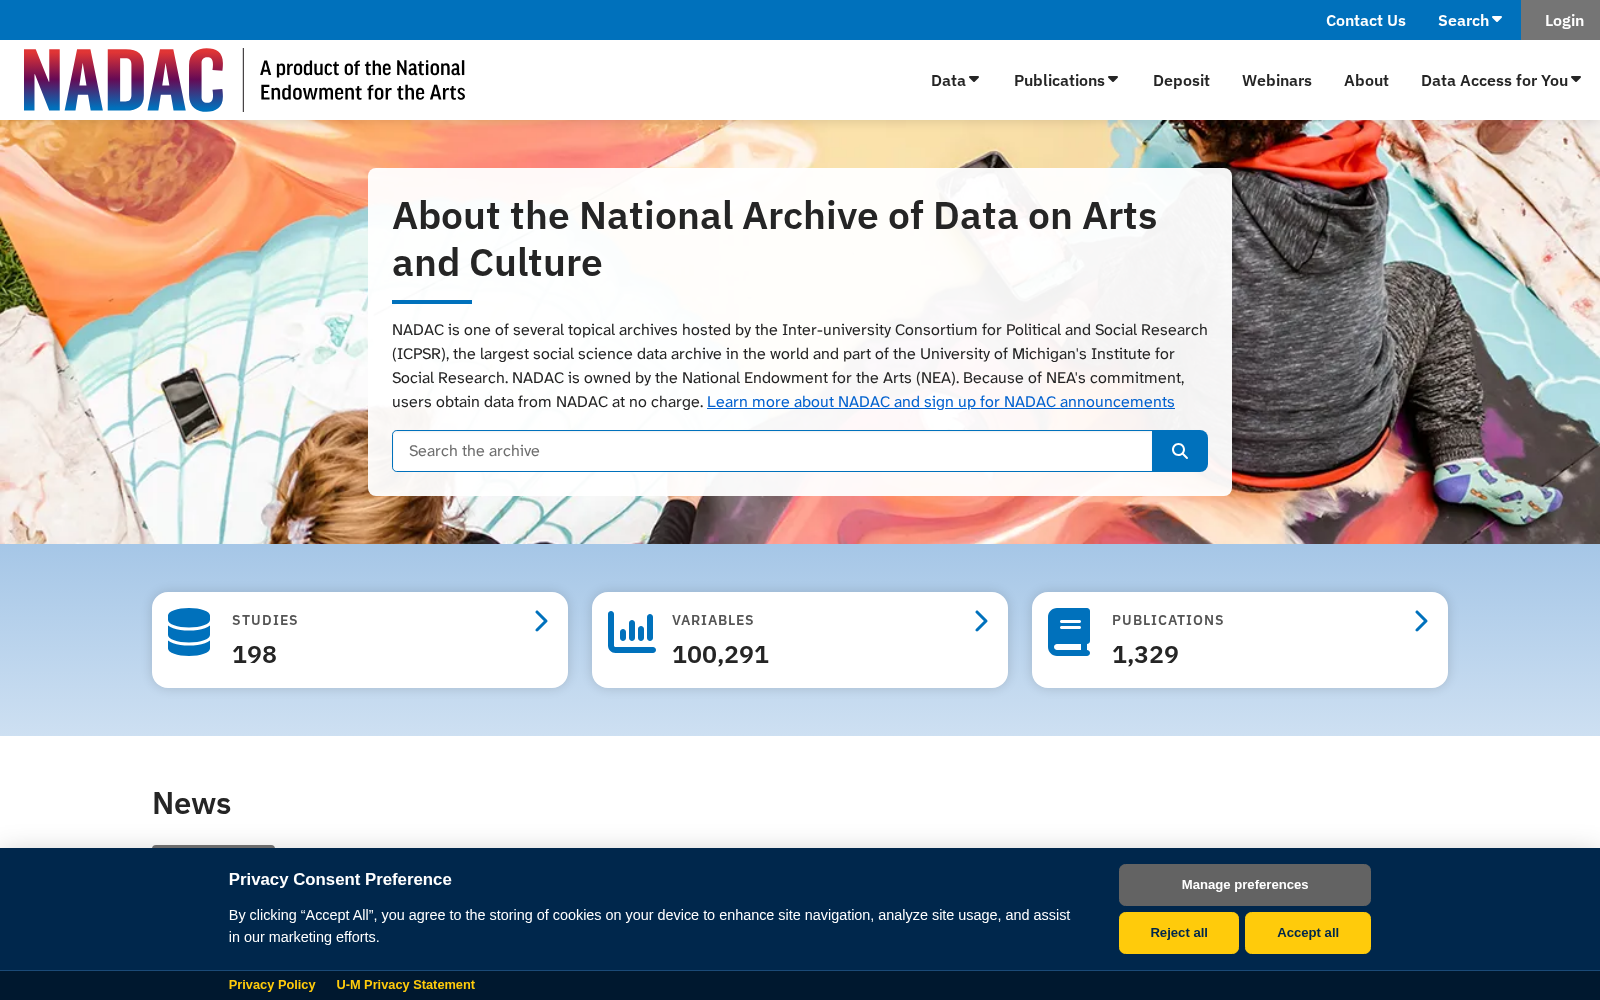Expand Data Access for You menu
The height and width of the screenshot is (1000, 1600).
[x=1501, y=80]
